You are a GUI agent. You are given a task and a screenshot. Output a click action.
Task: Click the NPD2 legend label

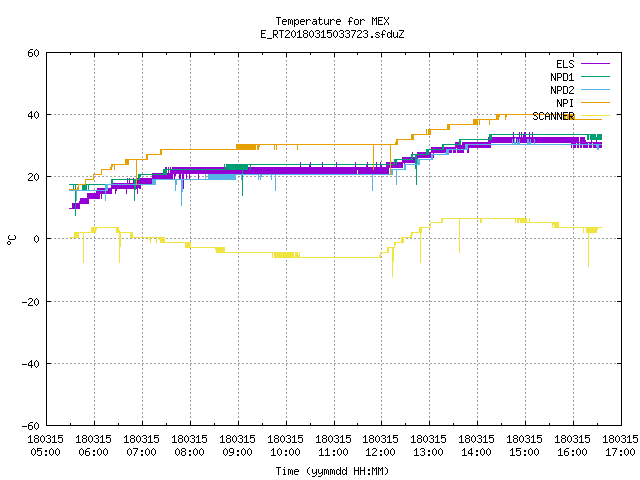(562, 90)
